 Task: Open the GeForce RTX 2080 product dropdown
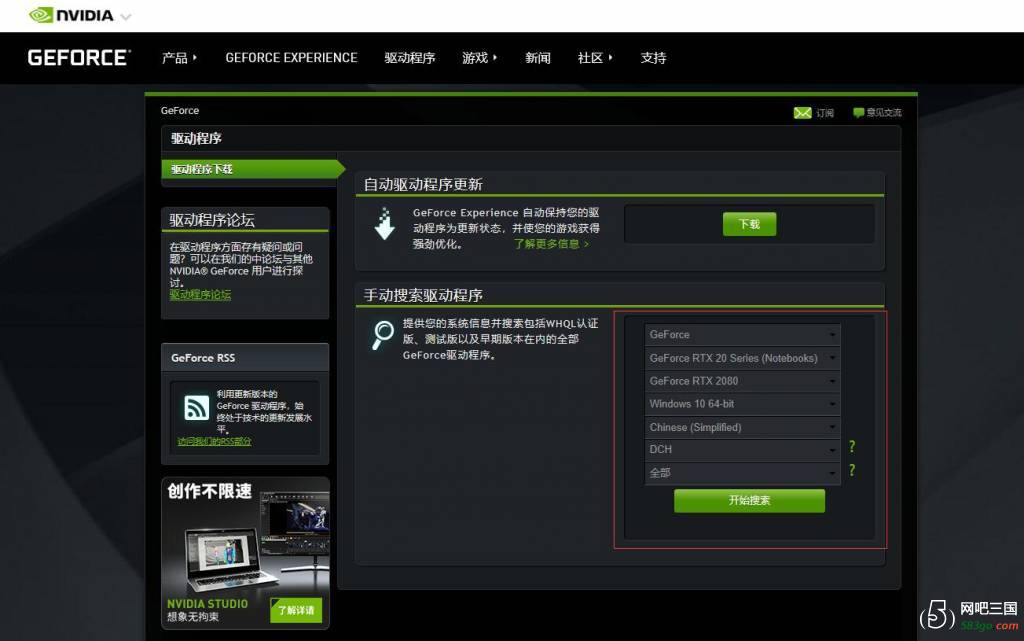click(742, 381)
